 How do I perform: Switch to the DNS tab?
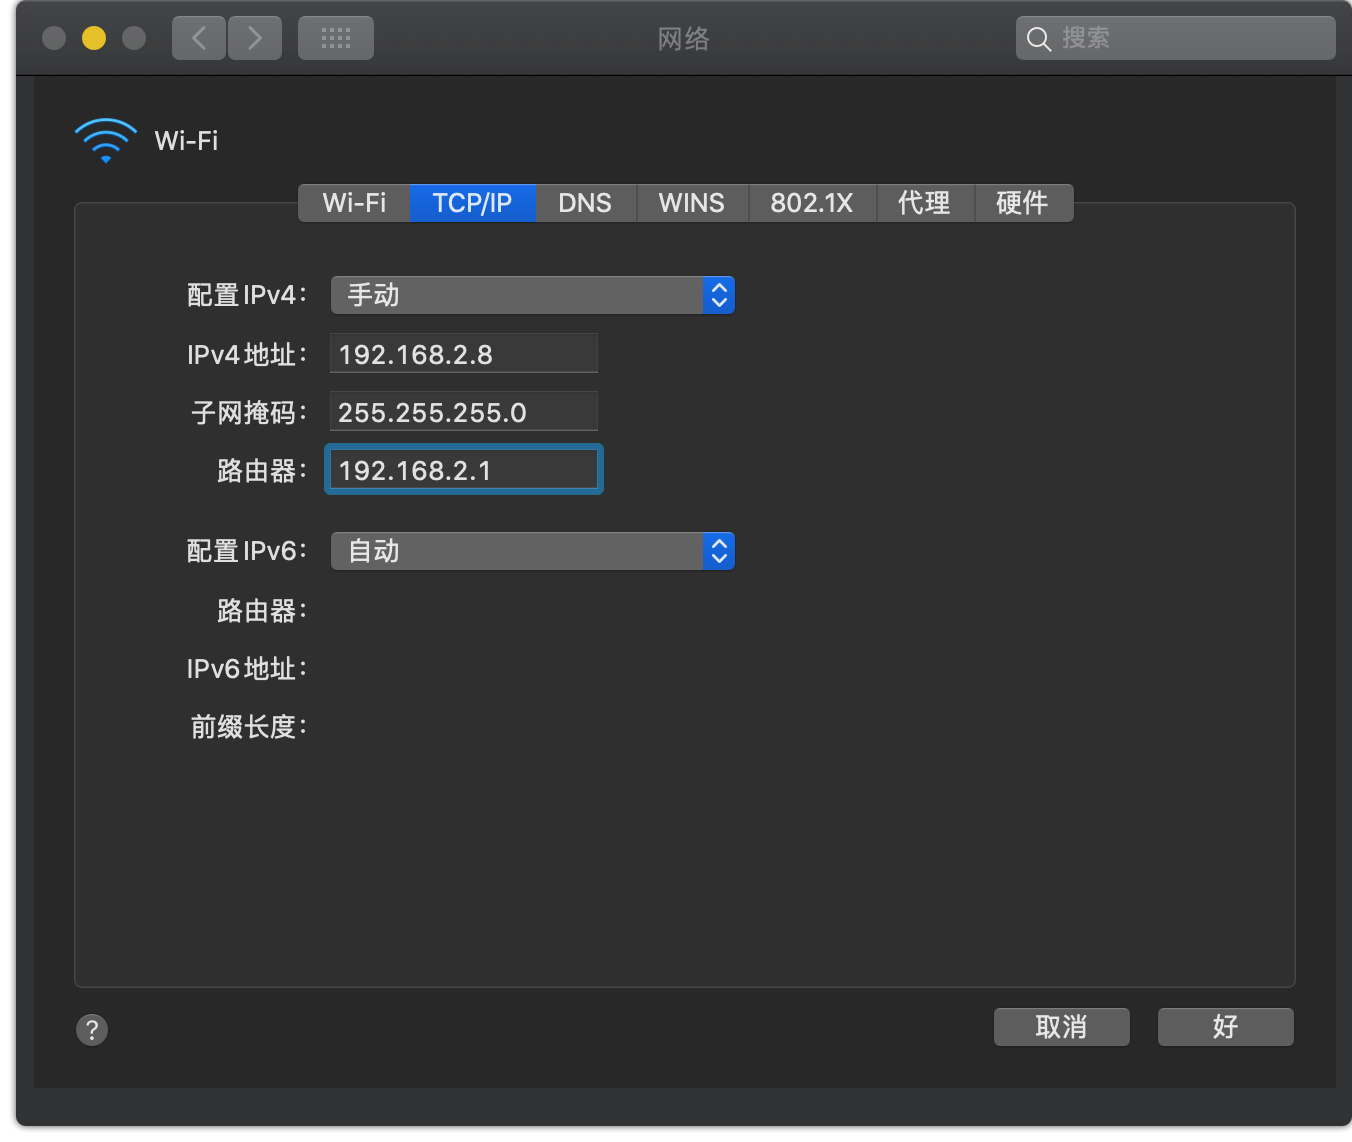click(585, 203)
